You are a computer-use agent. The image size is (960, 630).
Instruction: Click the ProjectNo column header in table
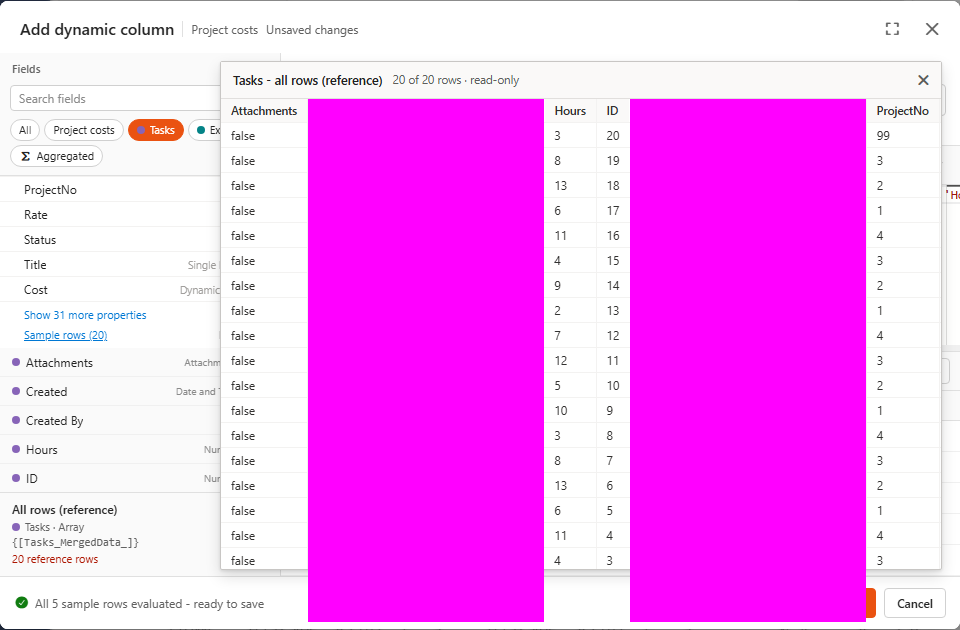[902, 111]
